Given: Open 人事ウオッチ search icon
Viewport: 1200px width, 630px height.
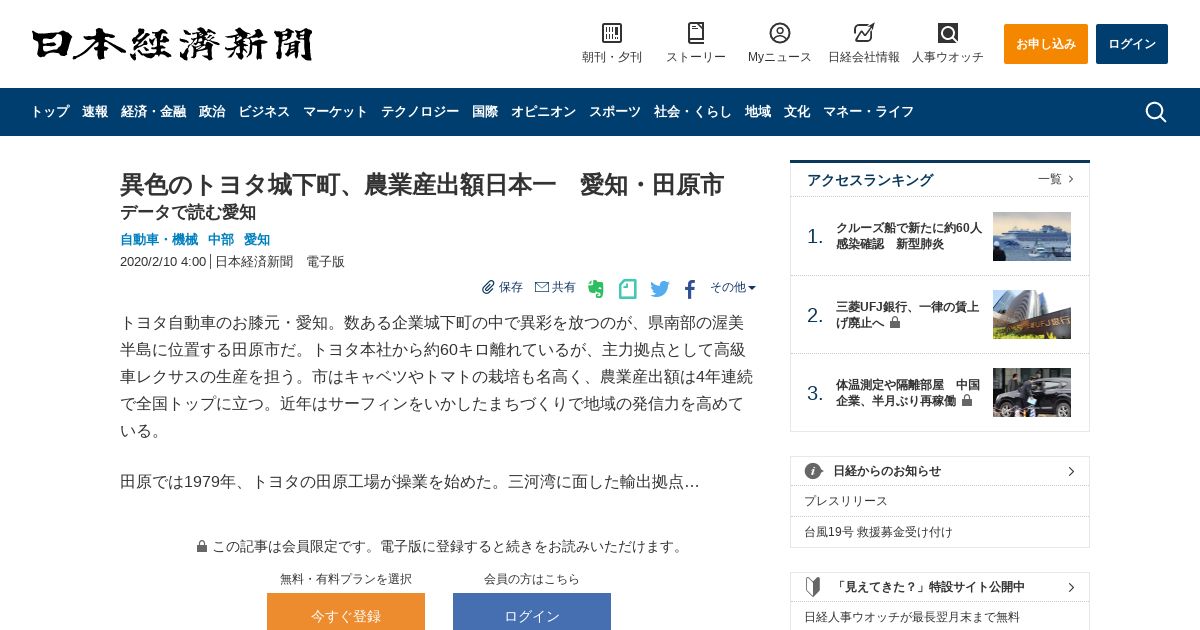Looking at the screenshot, I should pos(948,33).
